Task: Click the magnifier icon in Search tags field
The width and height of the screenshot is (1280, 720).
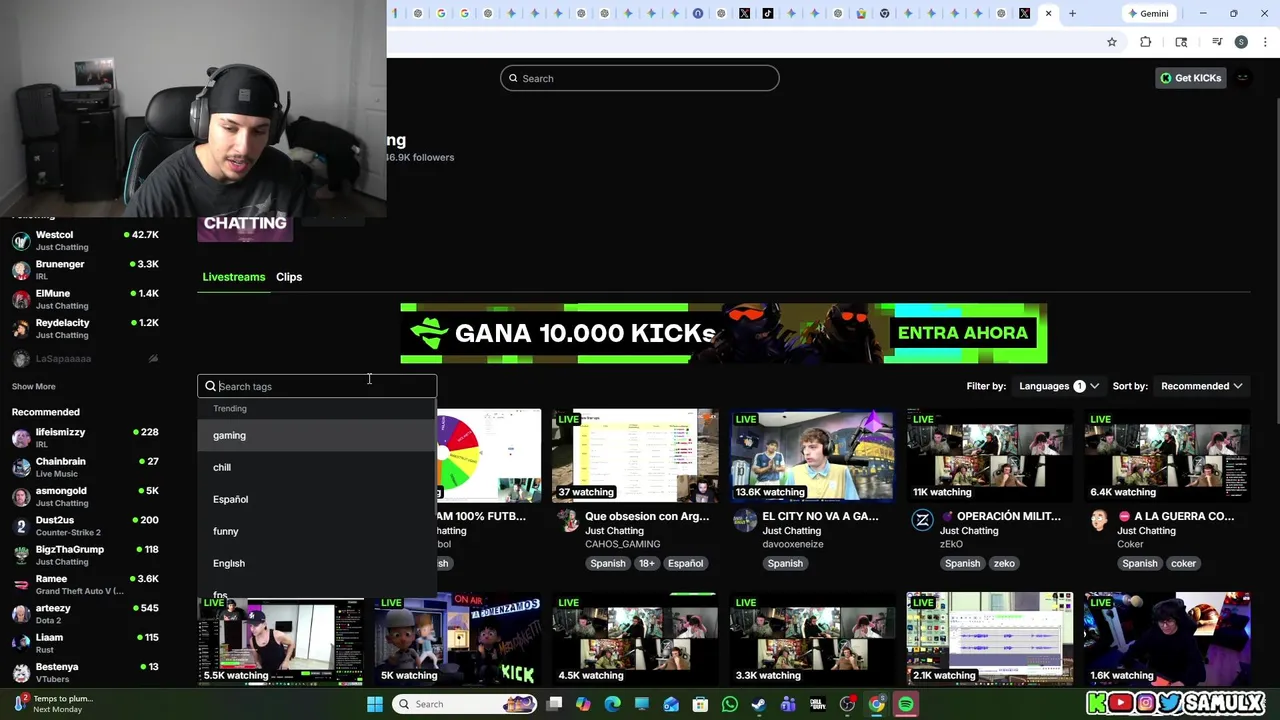Action: pyautogui.click(x=211, y=386)
